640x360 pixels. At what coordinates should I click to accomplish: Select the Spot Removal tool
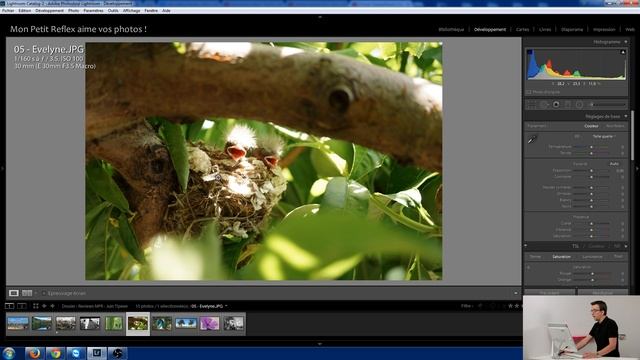pyautogui.click(x=544, y=105)
